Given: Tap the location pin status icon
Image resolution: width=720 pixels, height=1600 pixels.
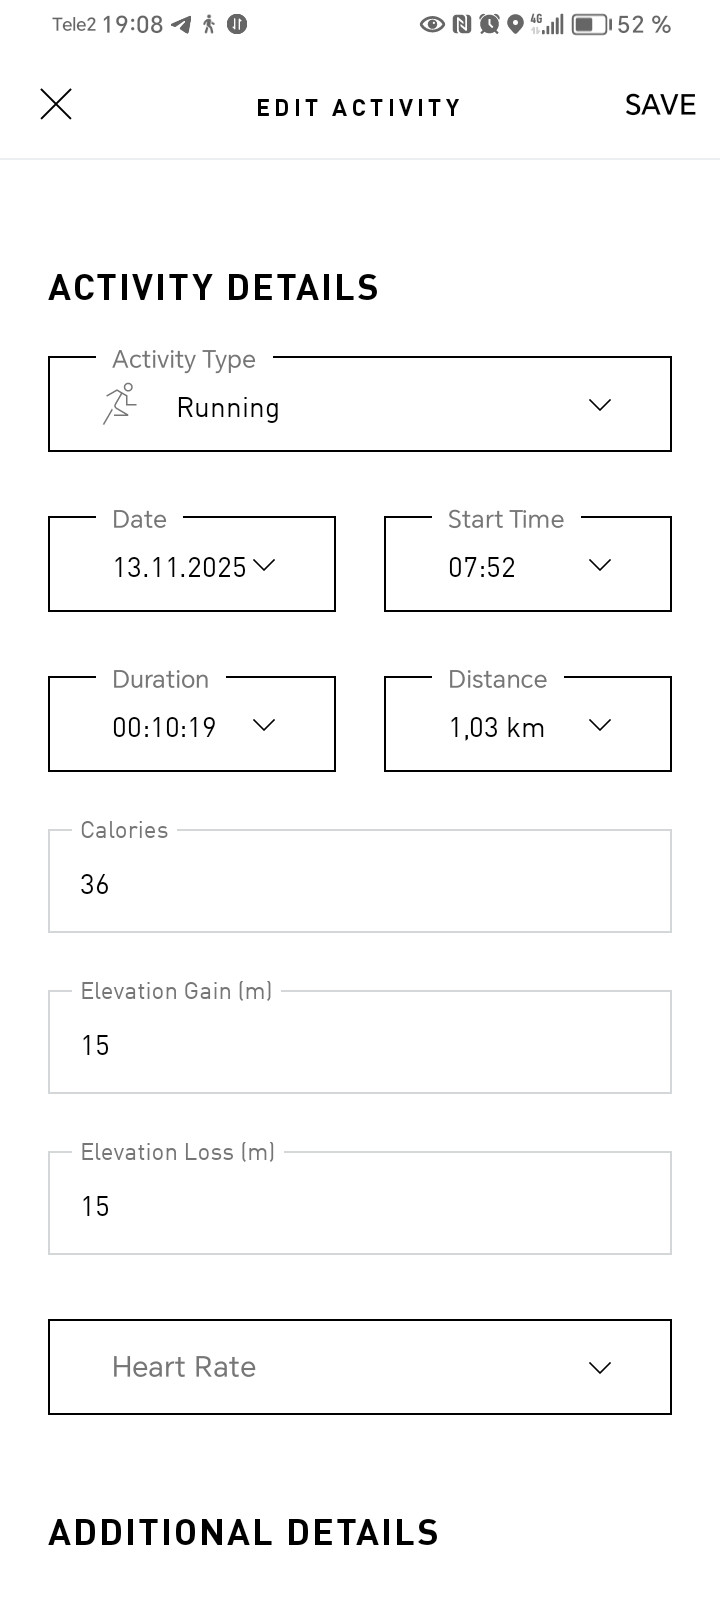Looking at the screenshot, I should click(515, 24).
